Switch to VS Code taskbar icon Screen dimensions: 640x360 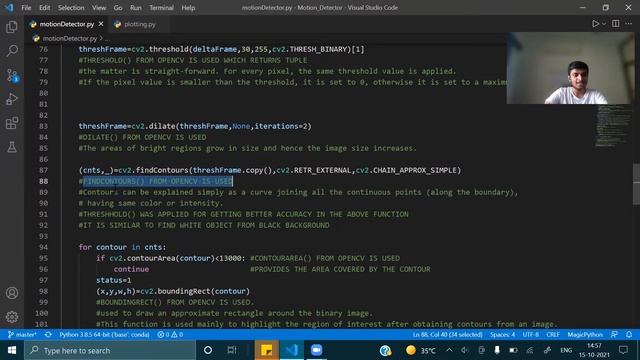pos(291,350)
